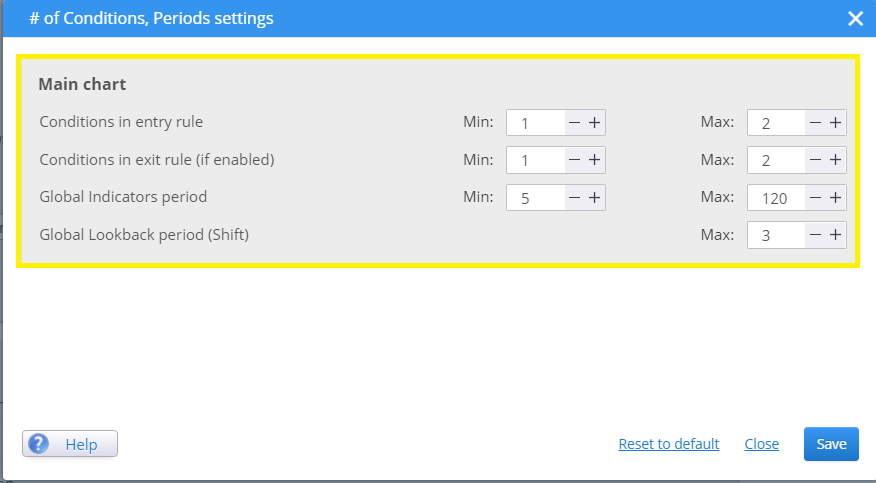This screenshot has height=483, width=876.
Task: Click dialog title '# of Conditions, Periods settings'
Action: coord(151,18)
